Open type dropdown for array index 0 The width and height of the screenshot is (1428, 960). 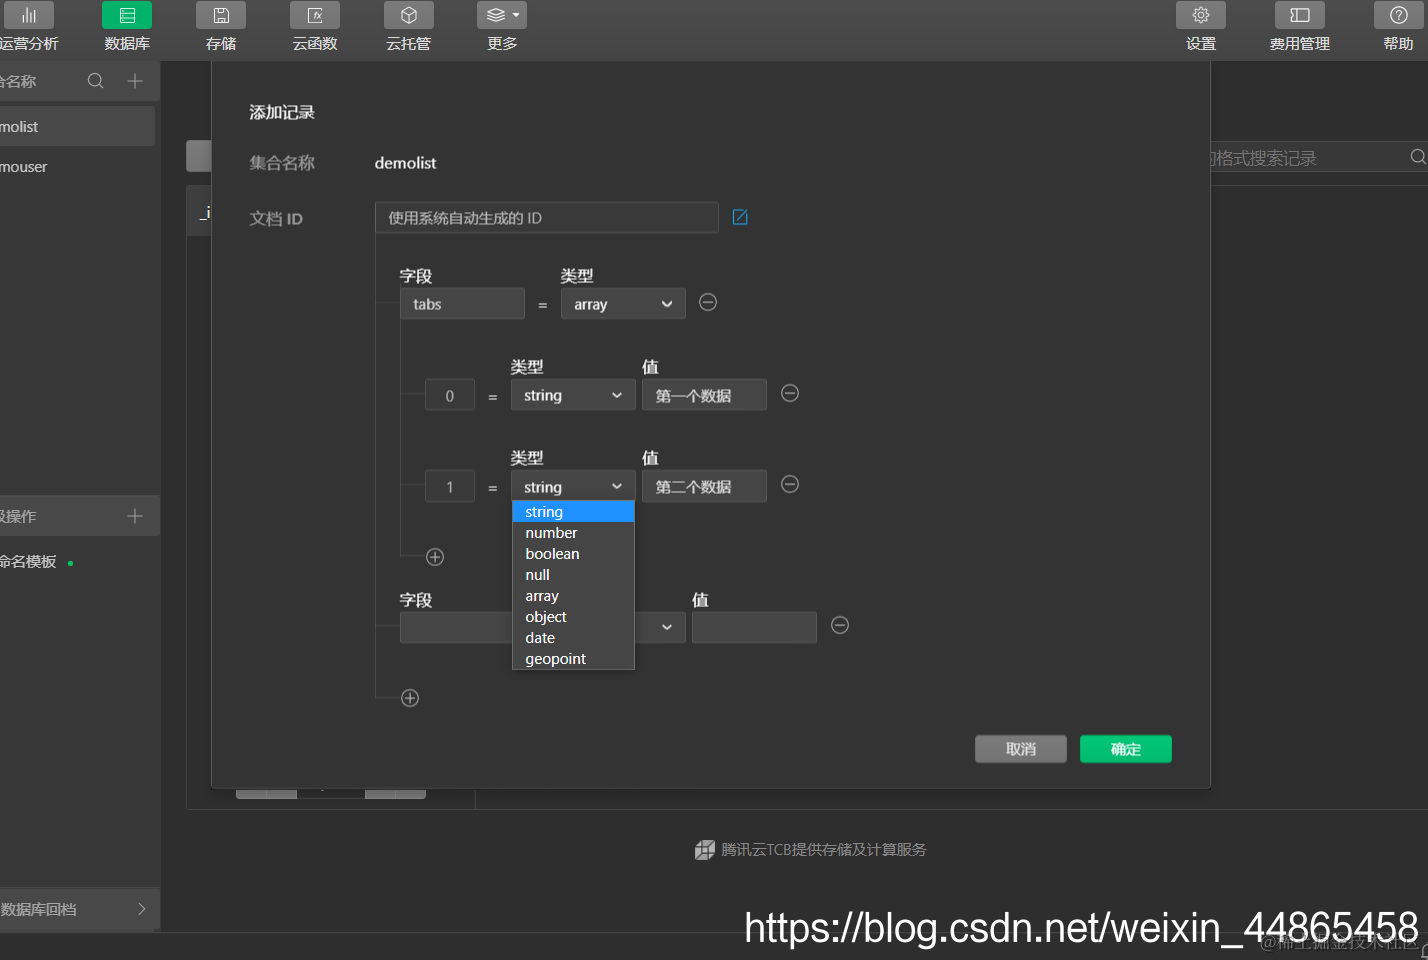(x=573, y=395)
